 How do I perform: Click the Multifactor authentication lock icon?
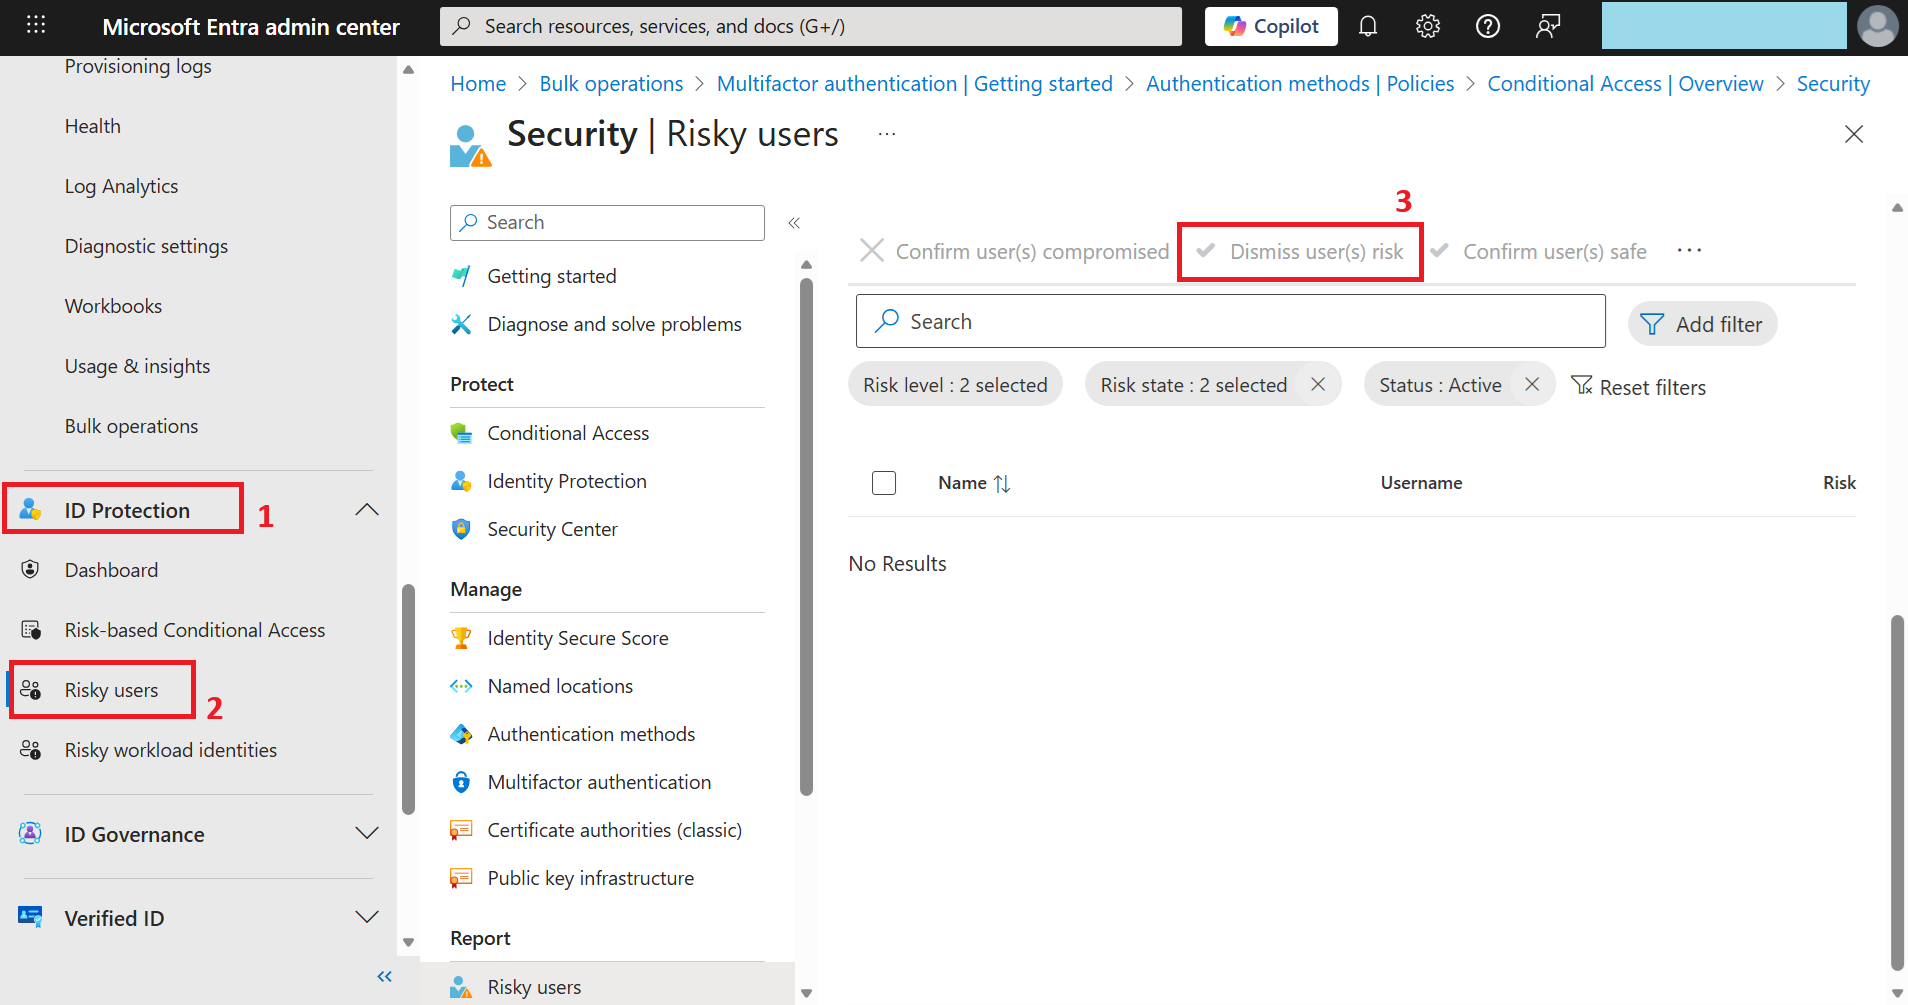point(461,782)
